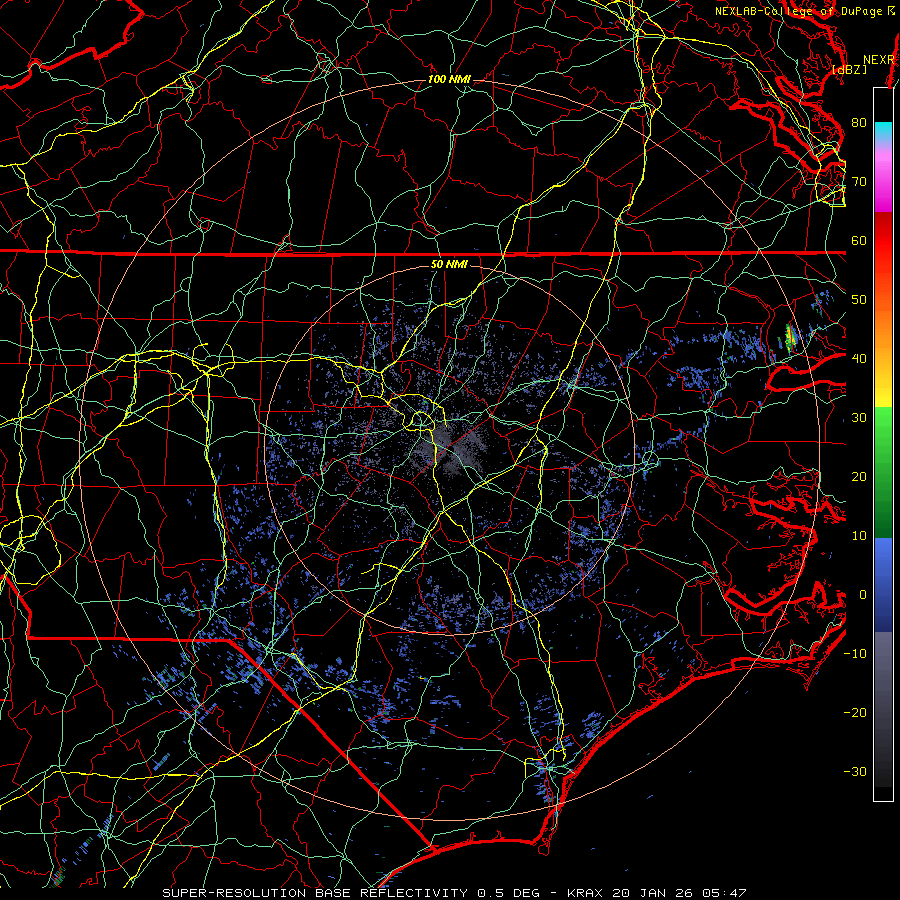Click the "KRAX" radar site identifier
The height and width of the screenshot is (900, 900).
tap(587, 893)
